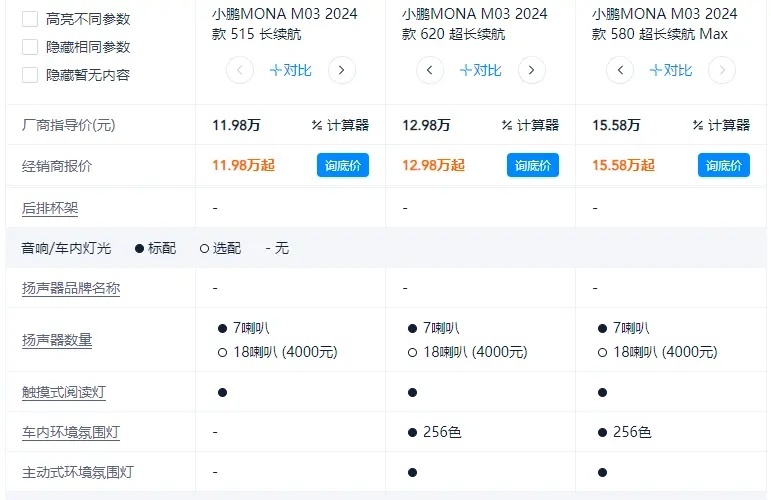
Task: Click left arrow under 580 超长续航 Max model
Action: coord(620,70)
